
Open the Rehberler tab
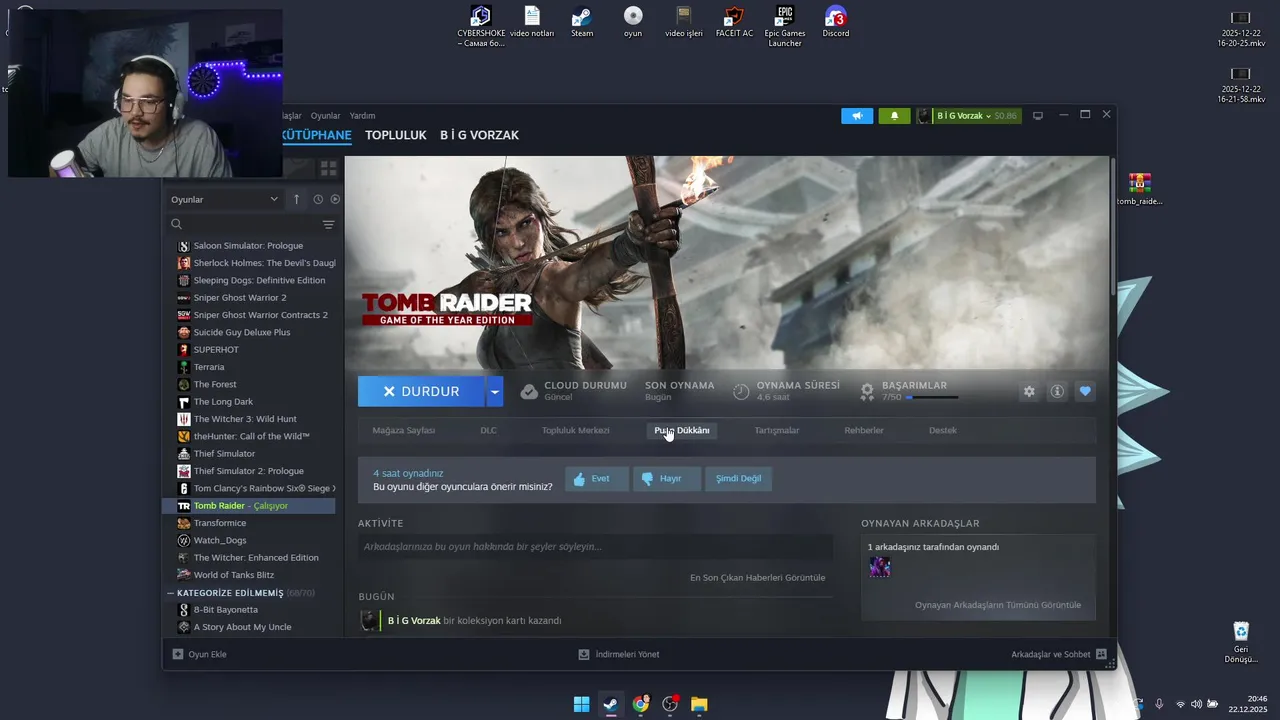864,430
